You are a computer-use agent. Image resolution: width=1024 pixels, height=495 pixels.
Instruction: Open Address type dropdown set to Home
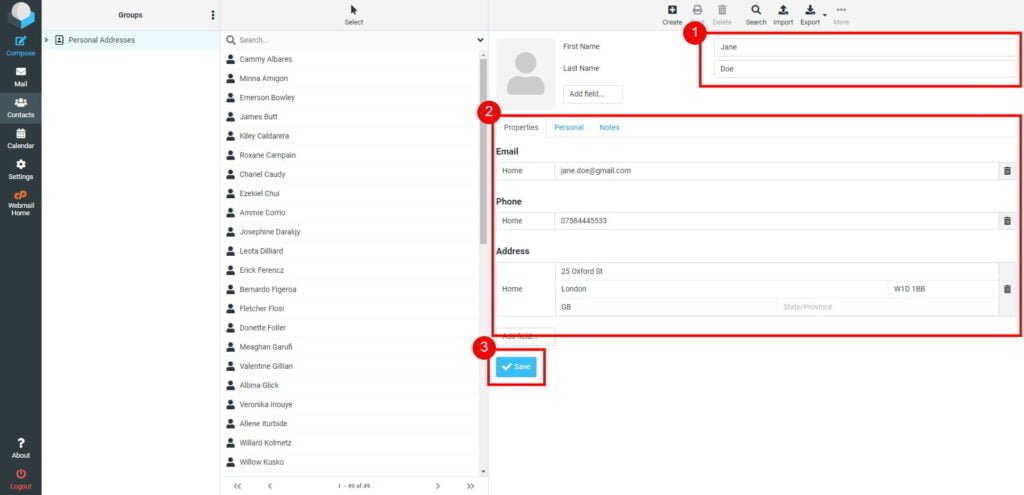coord(525,289)
